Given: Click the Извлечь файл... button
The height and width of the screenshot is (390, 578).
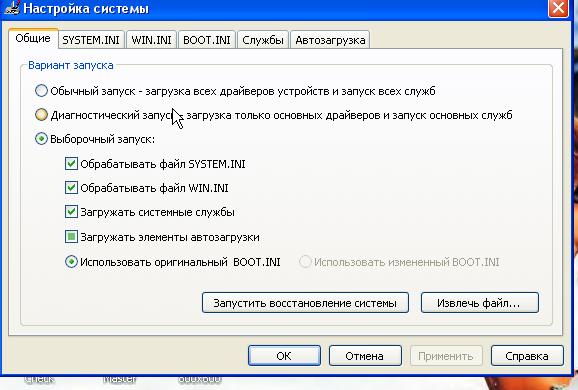Looking at the screenshot, I should pyautogui.click(x=480, y=303).
